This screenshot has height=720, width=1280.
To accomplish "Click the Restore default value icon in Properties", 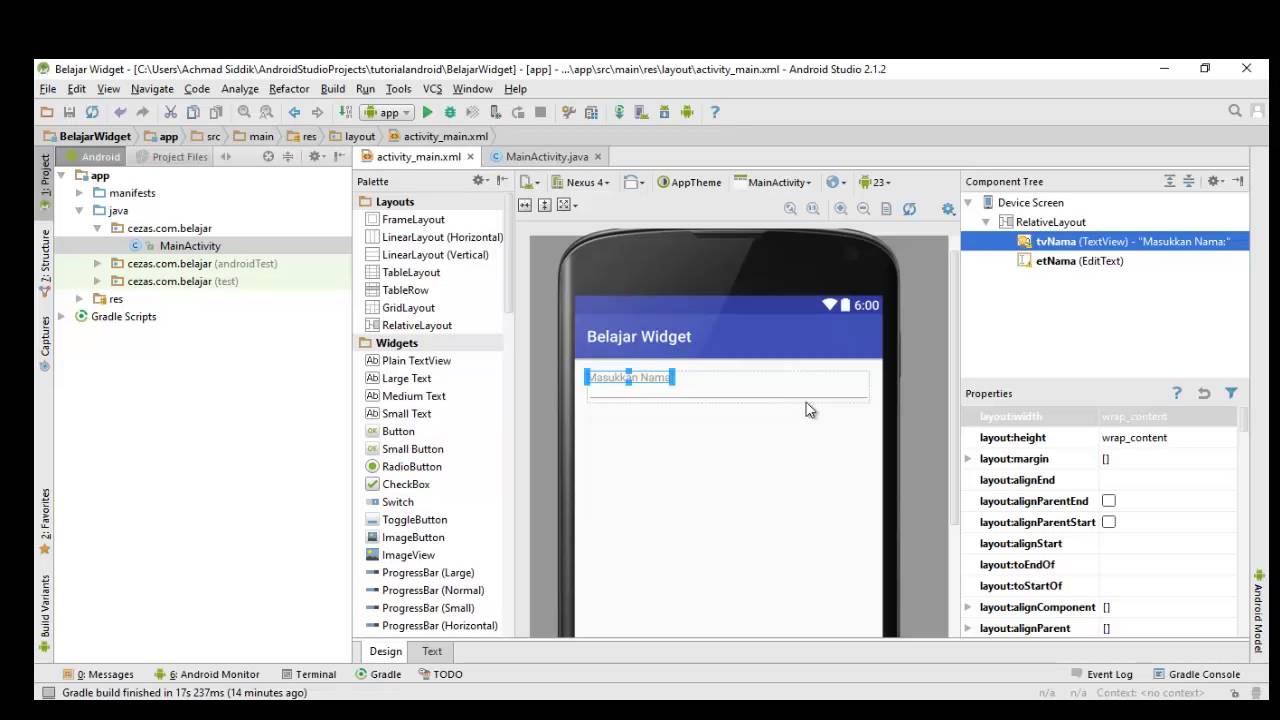I will (1204, 393).
